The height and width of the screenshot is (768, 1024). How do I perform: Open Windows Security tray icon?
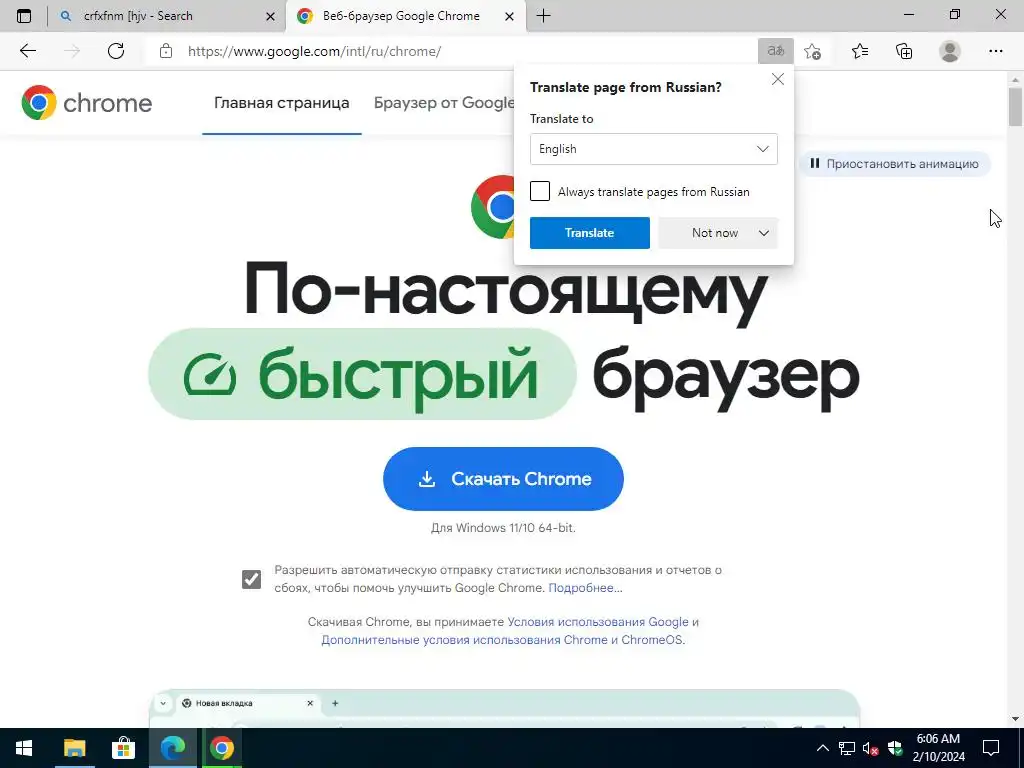[x=895, y=748]
